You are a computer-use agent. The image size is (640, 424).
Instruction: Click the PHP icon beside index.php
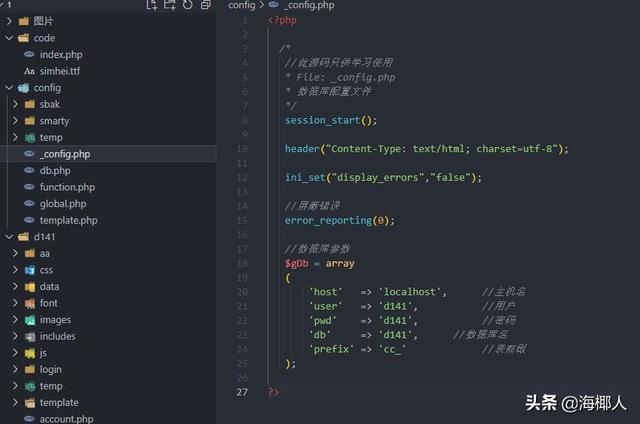(x=30, y=55)
